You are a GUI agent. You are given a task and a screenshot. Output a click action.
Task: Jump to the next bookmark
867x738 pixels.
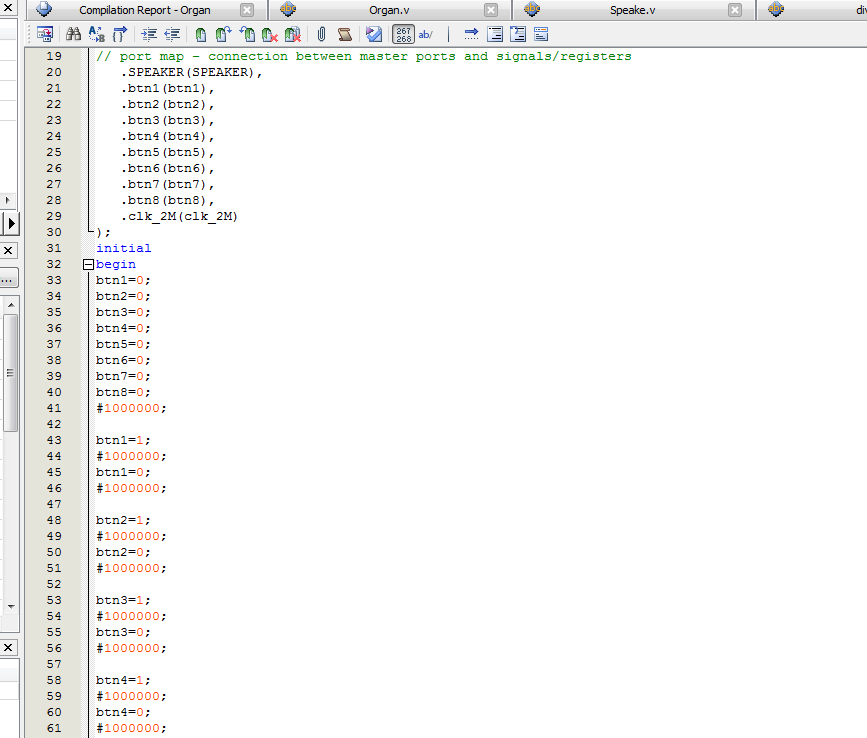click(x=223, y=34)
